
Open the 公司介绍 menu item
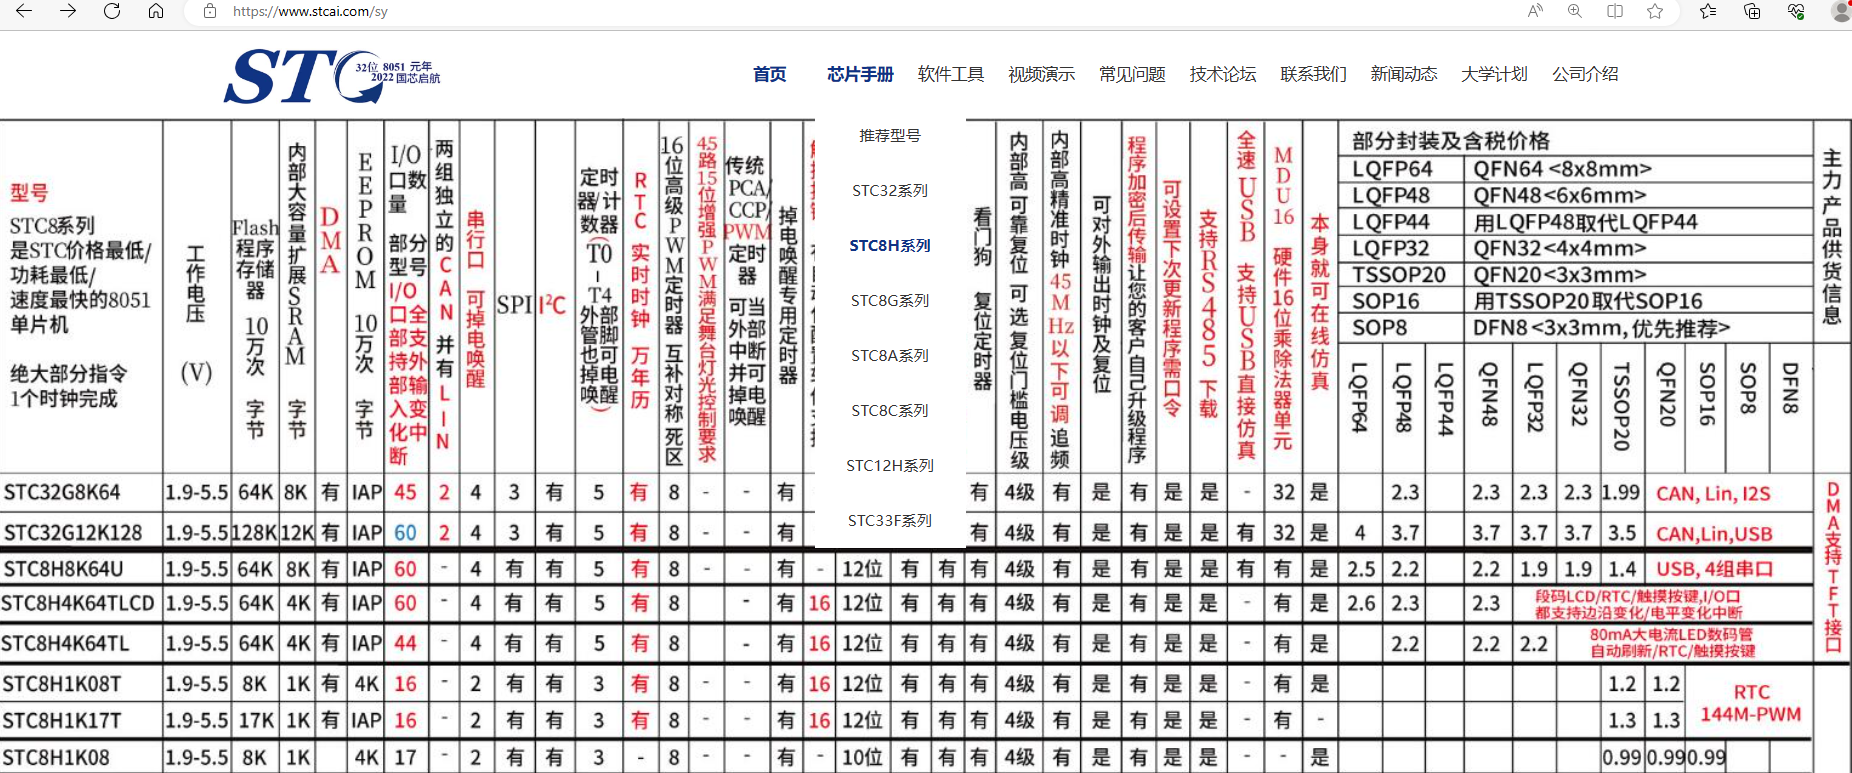1585,74
